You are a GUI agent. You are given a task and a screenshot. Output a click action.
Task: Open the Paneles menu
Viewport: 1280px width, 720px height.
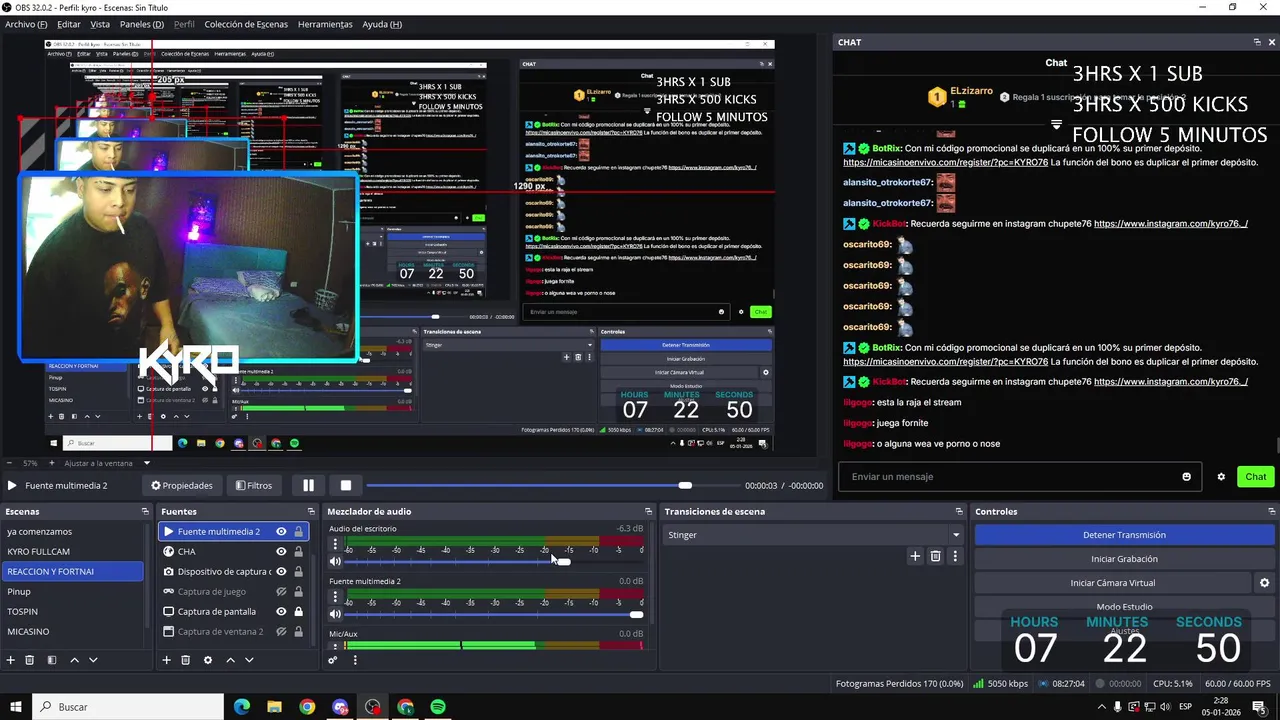point(142,24)
